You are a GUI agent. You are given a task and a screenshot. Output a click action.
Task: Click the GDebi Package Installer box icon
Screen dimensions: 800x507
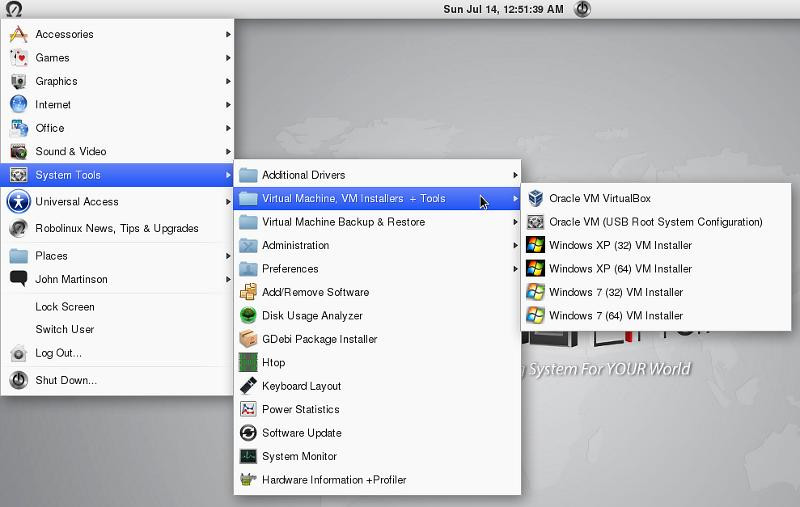248,339
